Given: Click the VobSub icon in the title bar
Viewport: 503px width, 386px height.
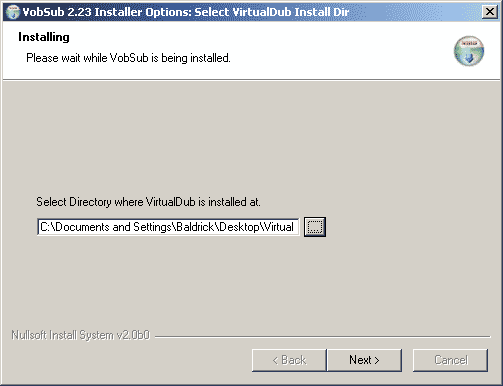Looking at the screenshot, I should 13,12.
